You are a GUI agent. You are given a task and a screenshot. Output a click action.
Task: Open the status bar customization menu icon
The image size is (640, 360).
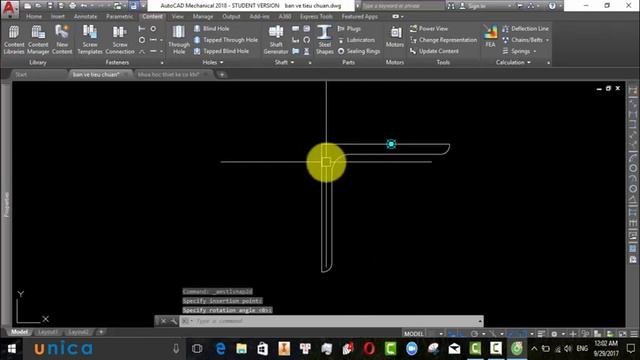(634, 334)
